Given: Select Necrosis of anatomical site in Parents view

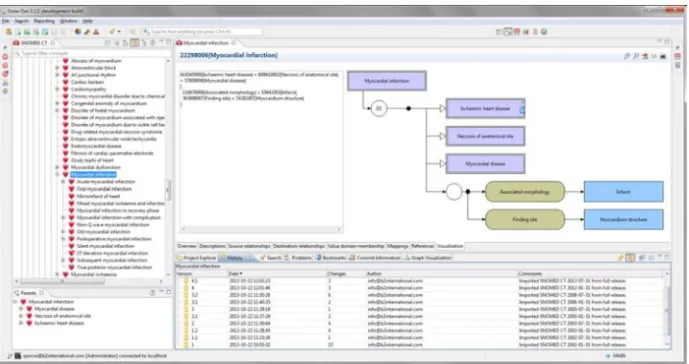Looking at the screenshot, I should (62, 316).
